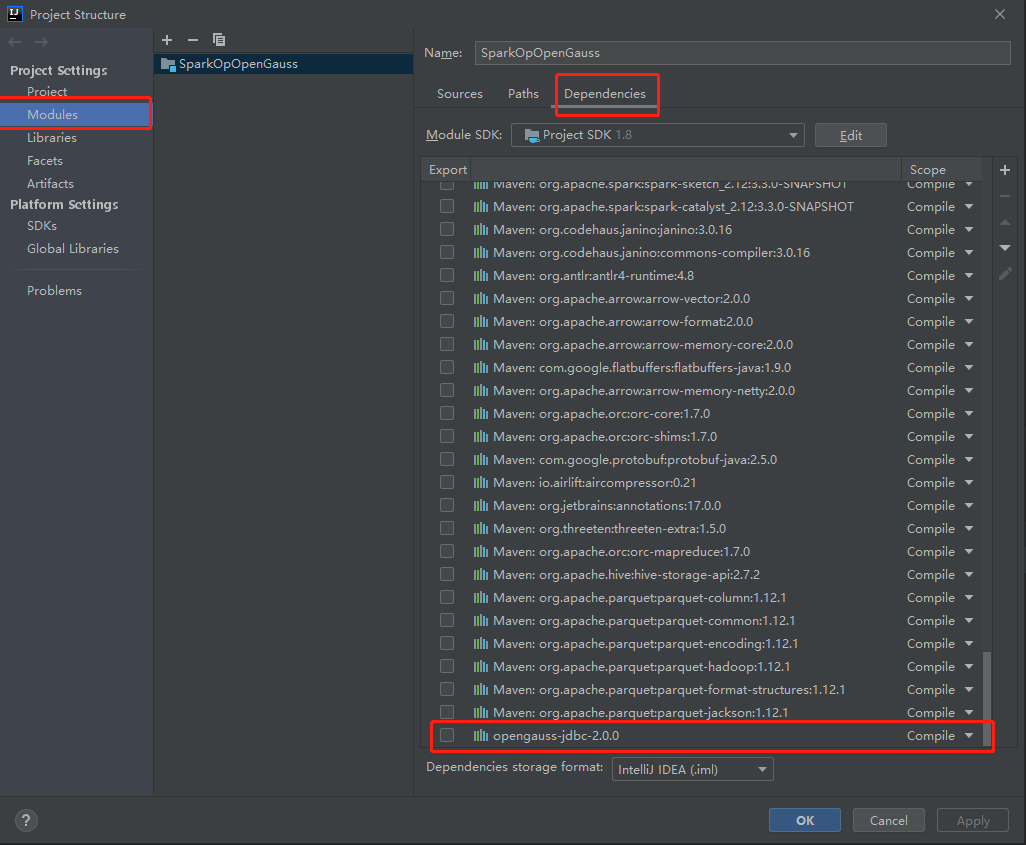The image size is (1026, 845).
Task: Click the Remove module minus icon
Action: (x=192, y=40)
